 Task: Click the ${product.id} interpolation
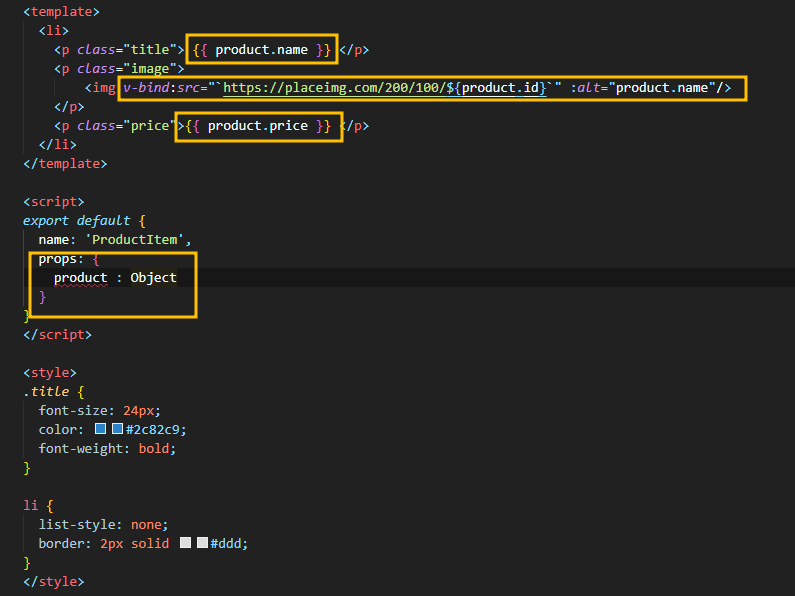pos(496,88)
